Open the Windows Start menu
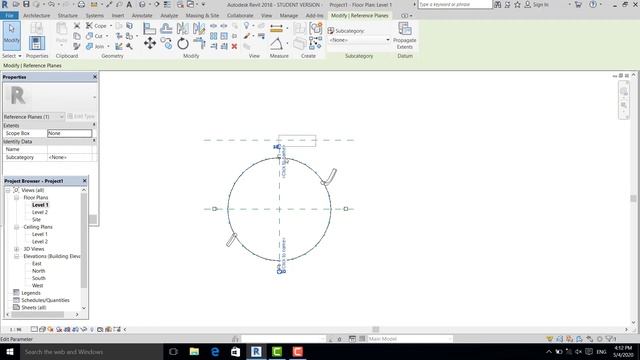 pyautogui.click(x=9, y=351)
